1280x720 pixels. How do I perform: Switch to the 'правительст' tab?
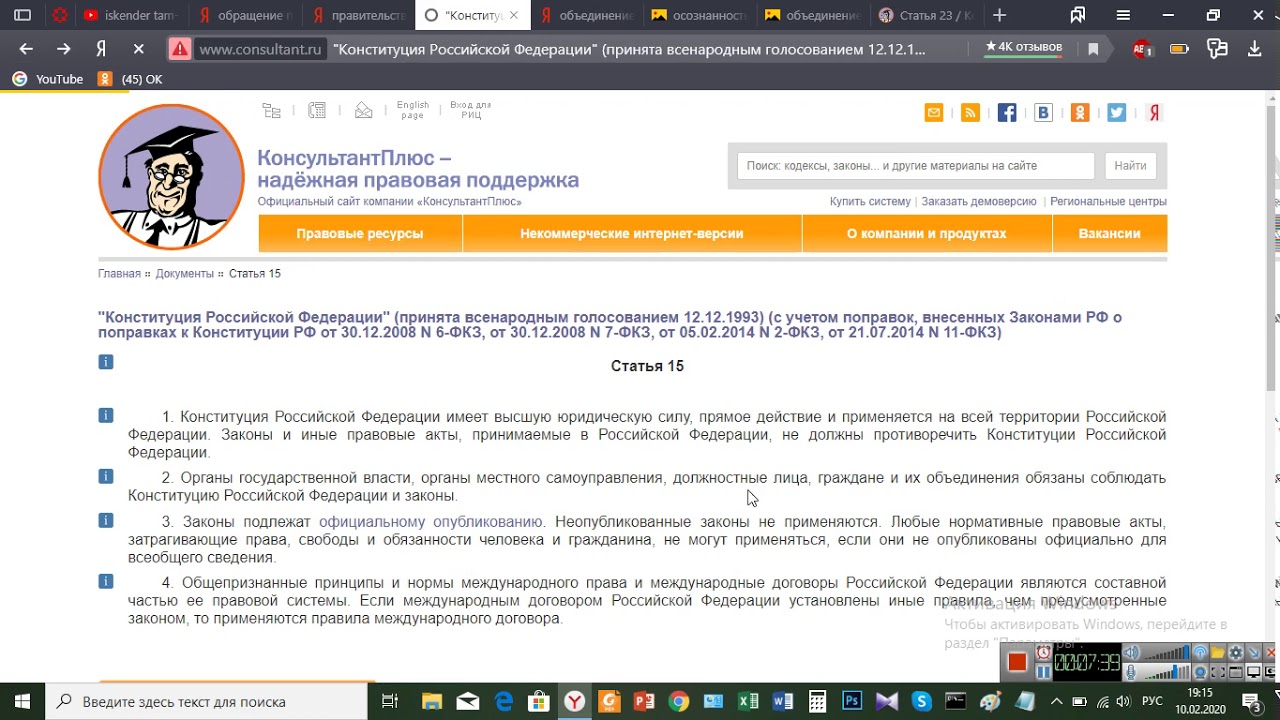pyautogui.click(x=358, y=15)
